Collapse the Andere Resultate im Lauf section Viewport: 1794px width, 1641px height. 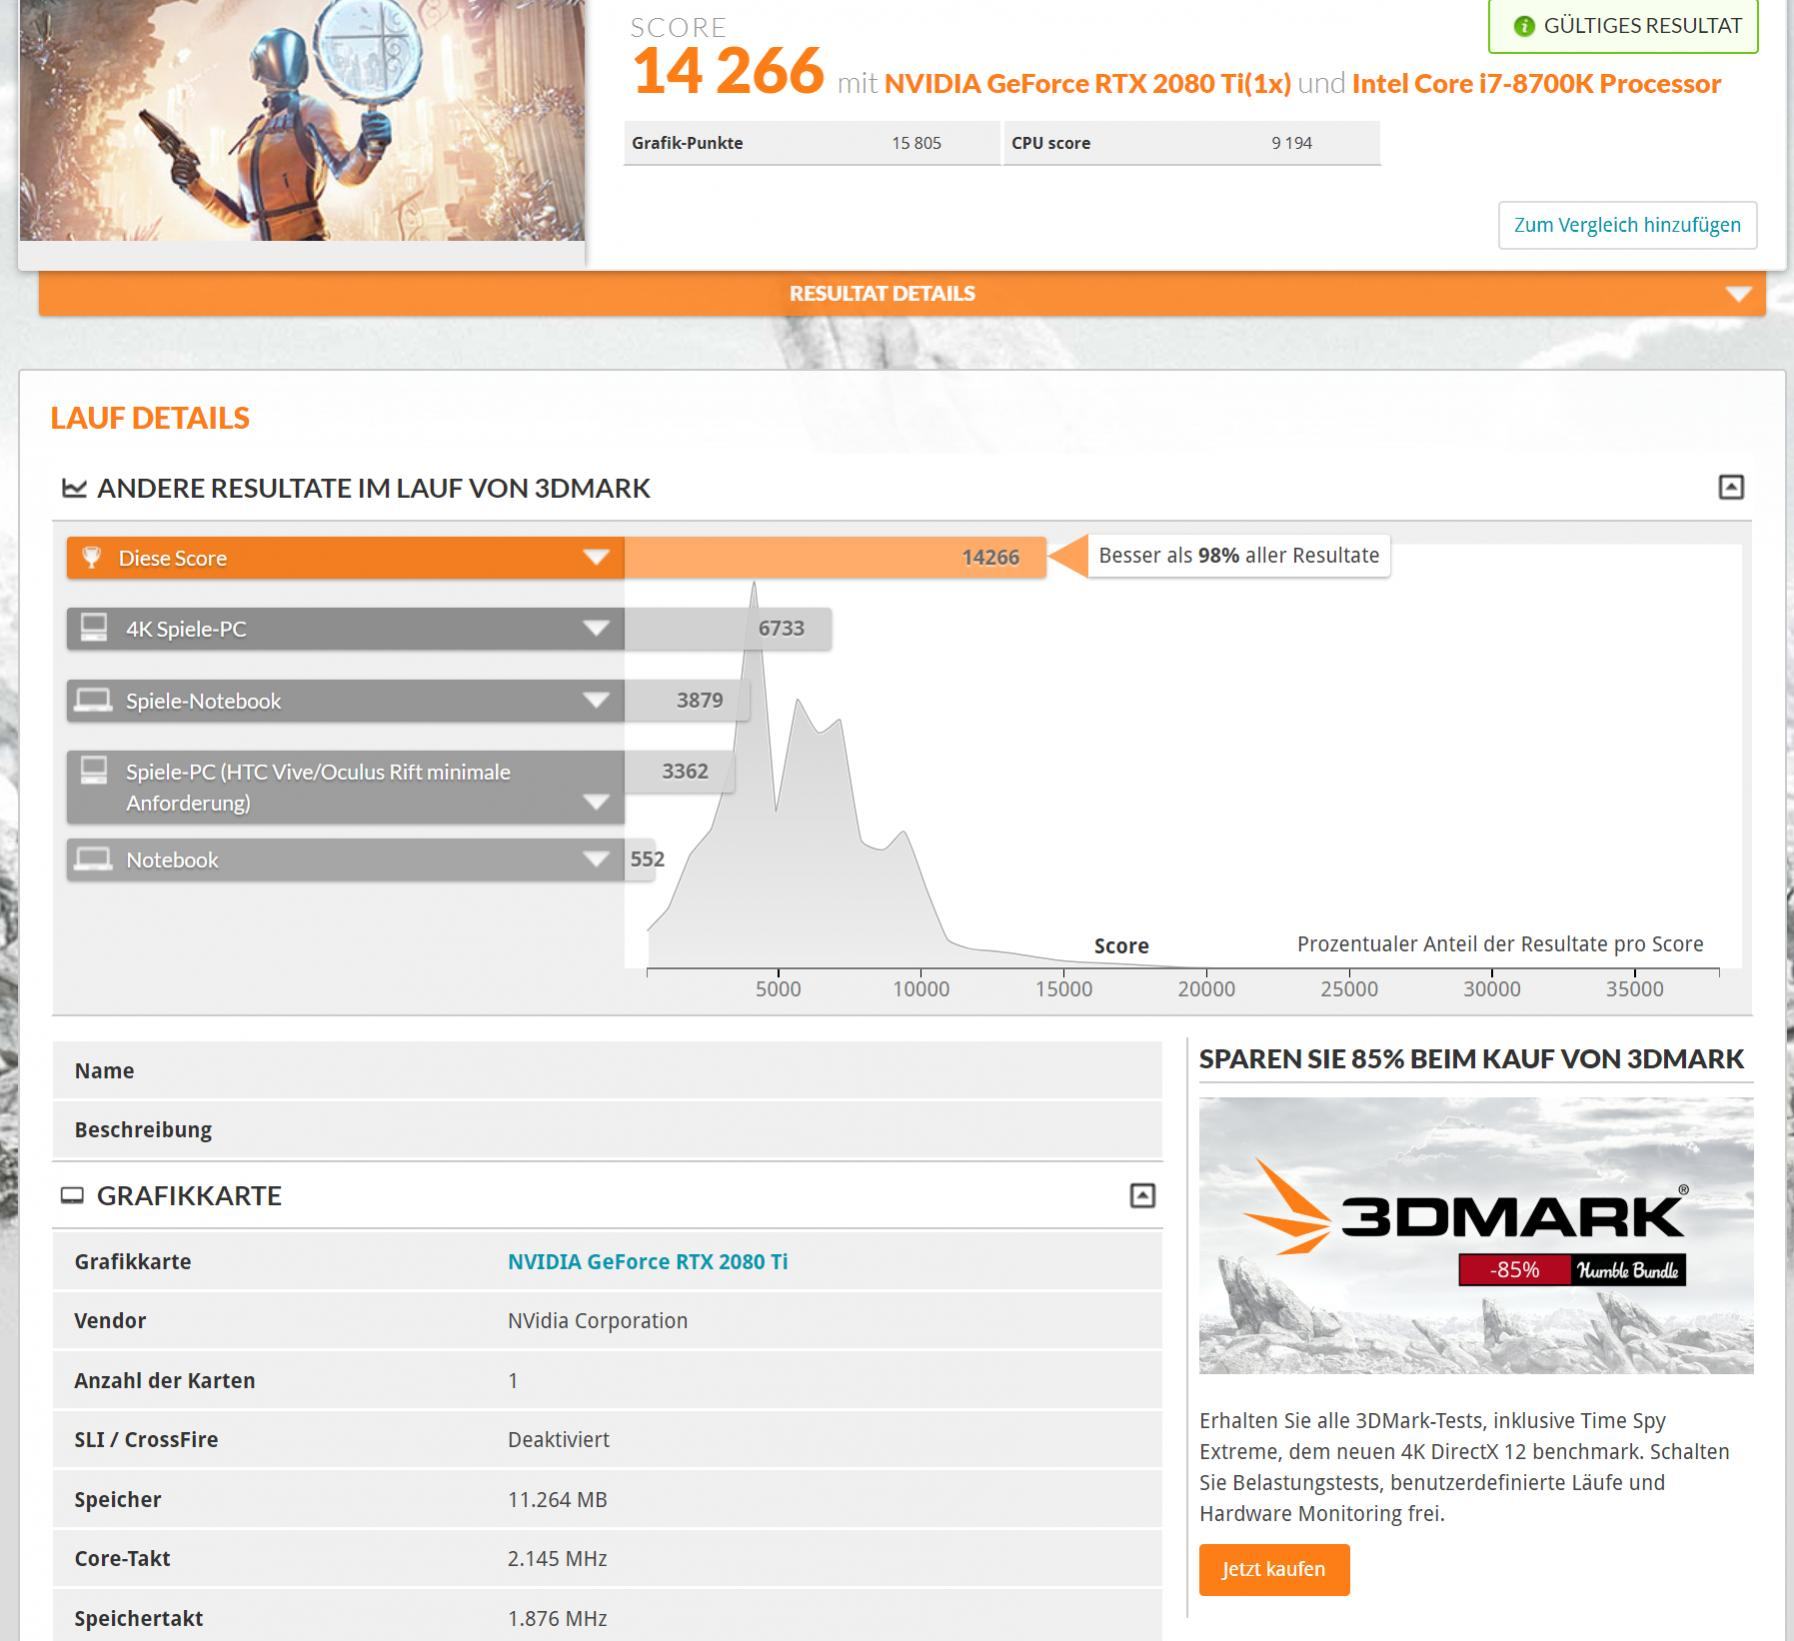[x=1731, y=487]
